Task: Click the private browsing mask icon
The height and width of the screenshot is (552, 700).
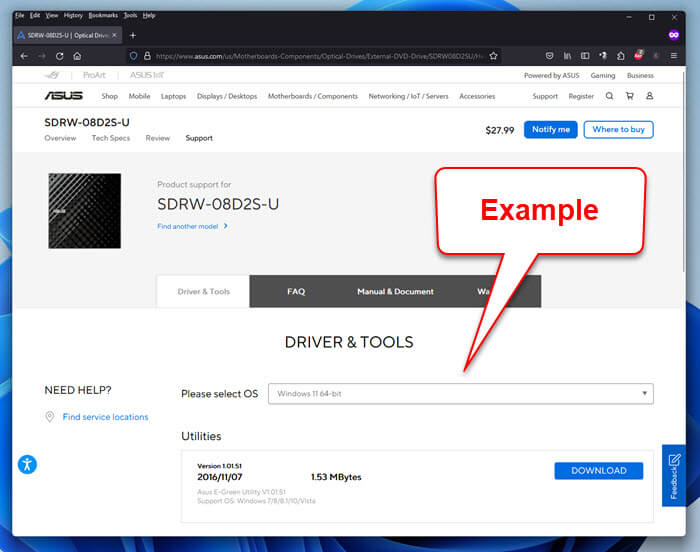Action: [x=674, y=35]
